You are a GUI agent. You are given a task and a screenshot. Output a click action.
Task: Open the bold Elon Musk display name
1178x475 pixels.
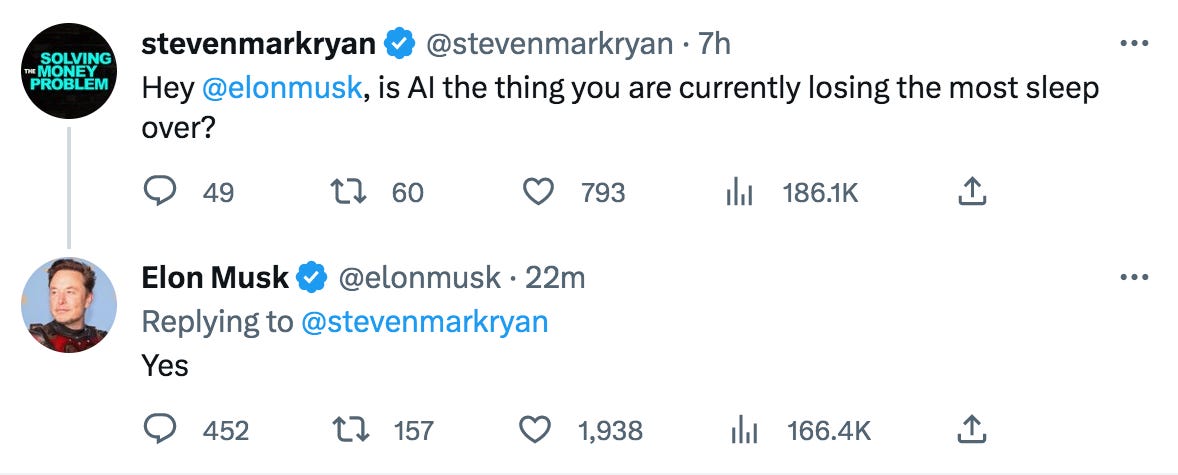click(x=215, y=278)
